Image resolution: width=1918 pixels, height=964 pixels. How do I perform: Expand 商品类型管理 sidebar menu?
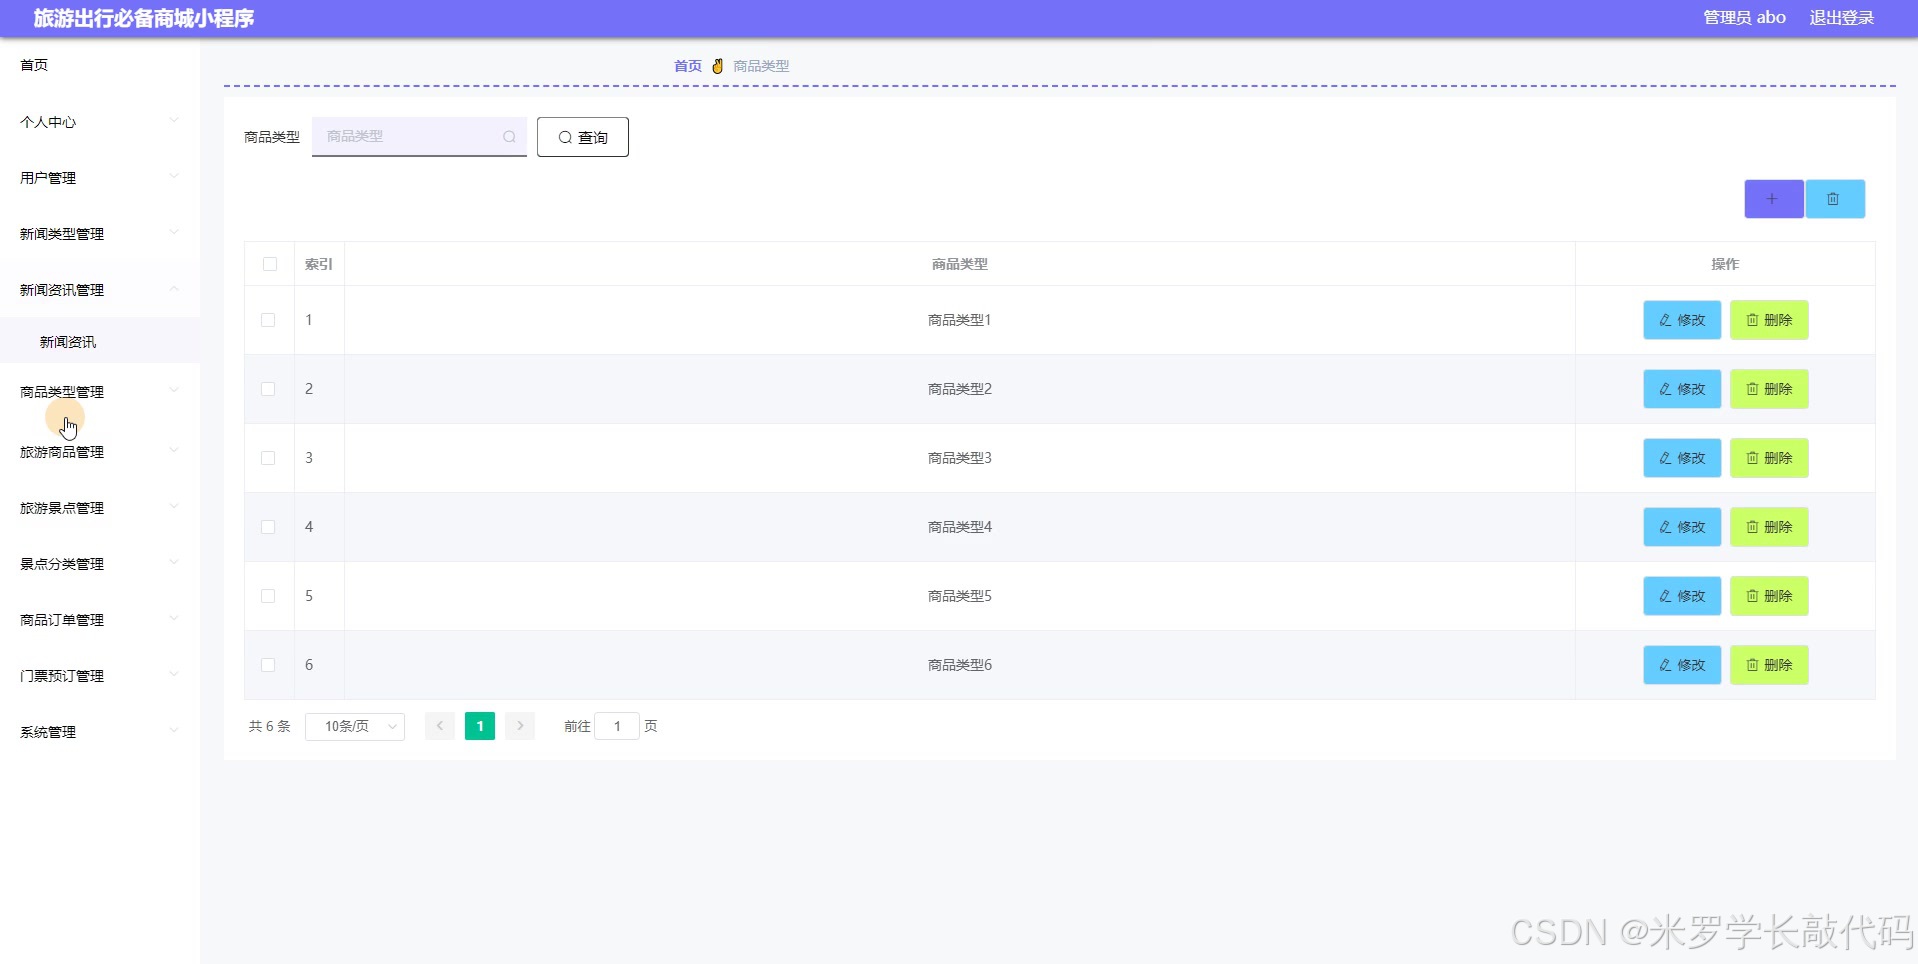[100, 392]
